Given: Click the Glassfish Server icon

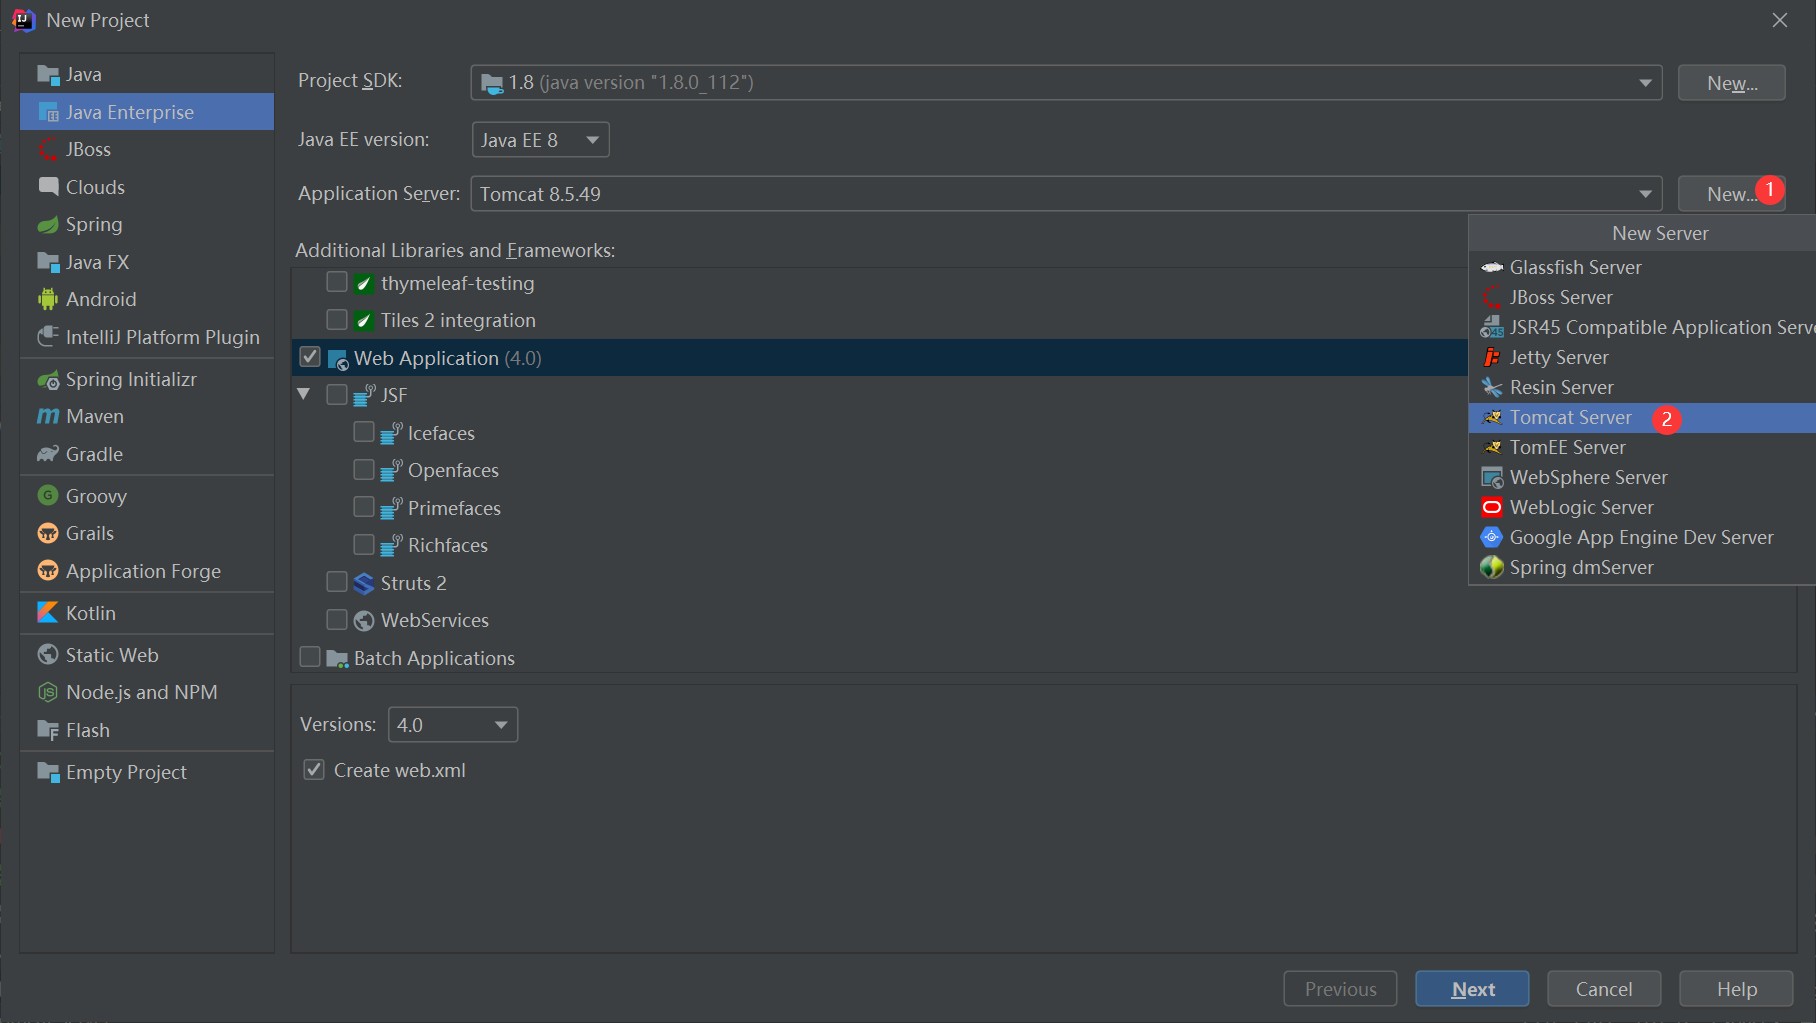Looking at the screenshot, I should [x=1492, y=267].
